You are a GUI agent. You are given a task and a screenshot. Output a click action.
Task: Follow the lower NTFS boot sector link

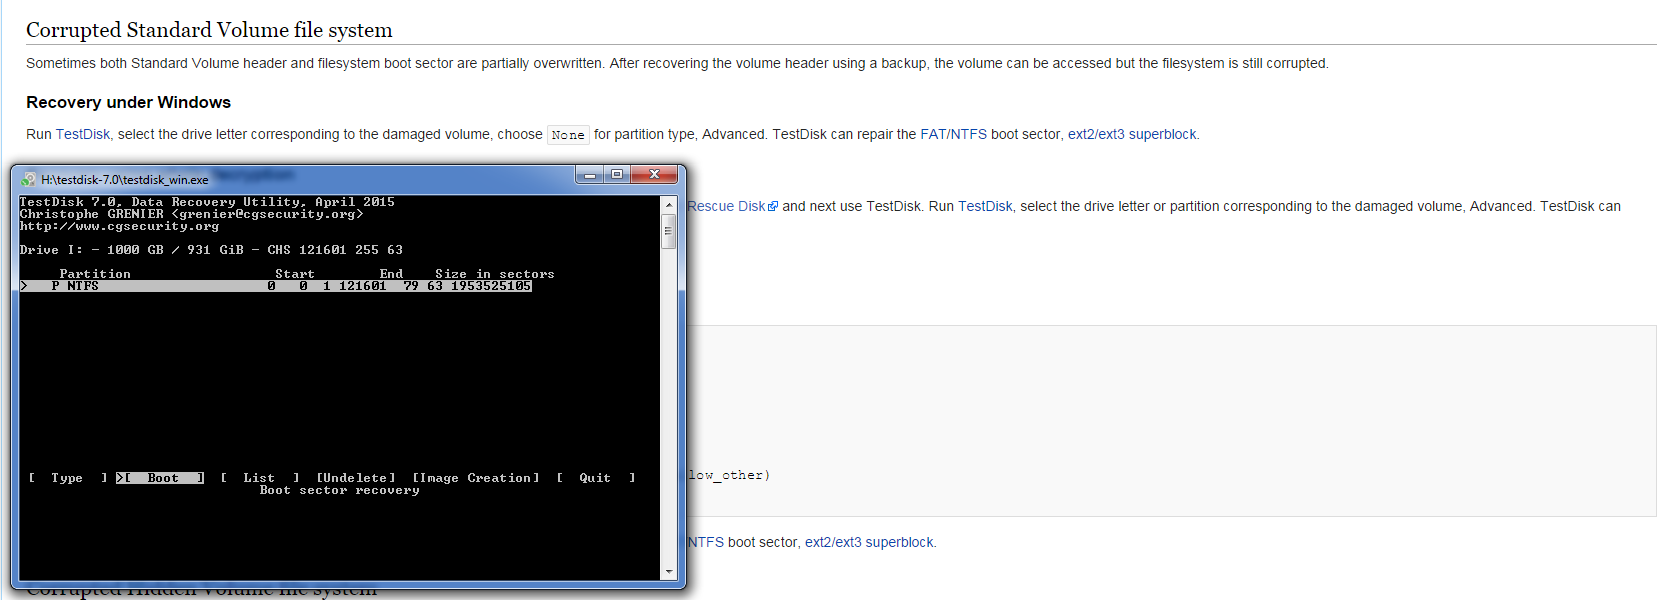705,542
